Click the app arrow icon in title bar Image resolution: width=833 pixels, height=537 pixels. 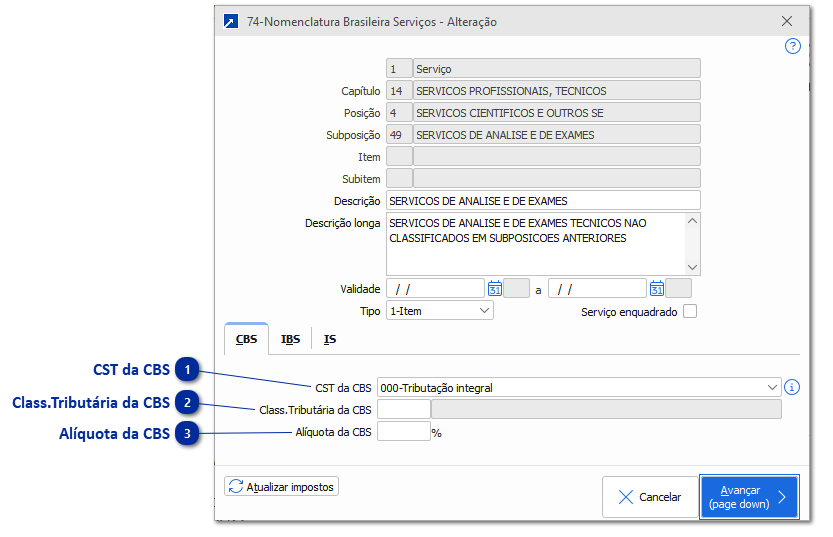[x=231, y=21]
